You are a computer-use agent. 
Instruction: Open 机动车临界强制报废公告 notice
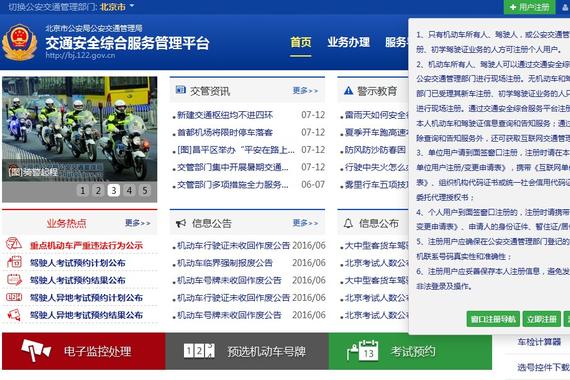pyautogui.click(x=225, y=263)
